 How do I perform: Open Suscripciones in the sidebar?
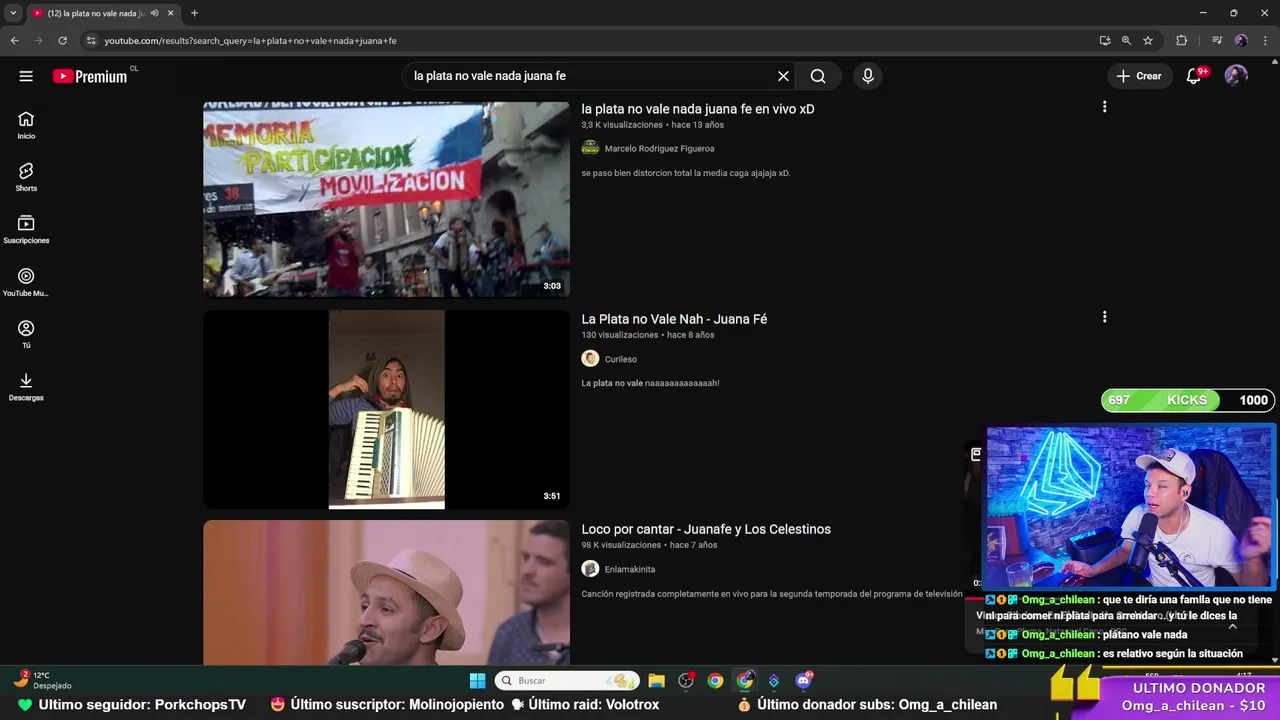[x=26, y=230]
